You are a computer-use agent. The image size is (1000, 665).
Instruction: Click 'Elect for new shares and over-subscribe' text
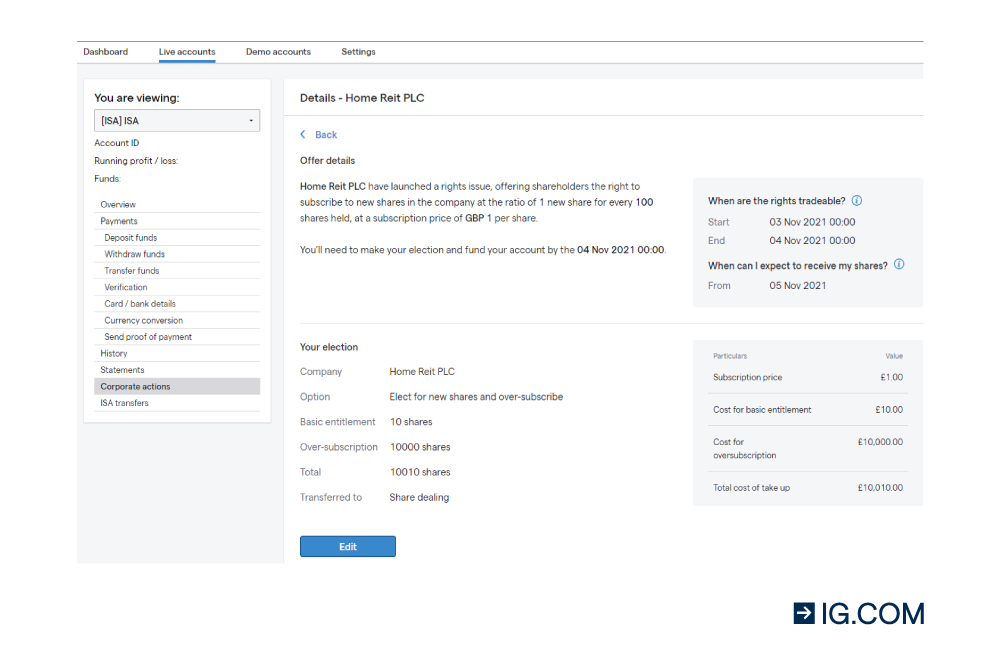click(x=476, y=397)
